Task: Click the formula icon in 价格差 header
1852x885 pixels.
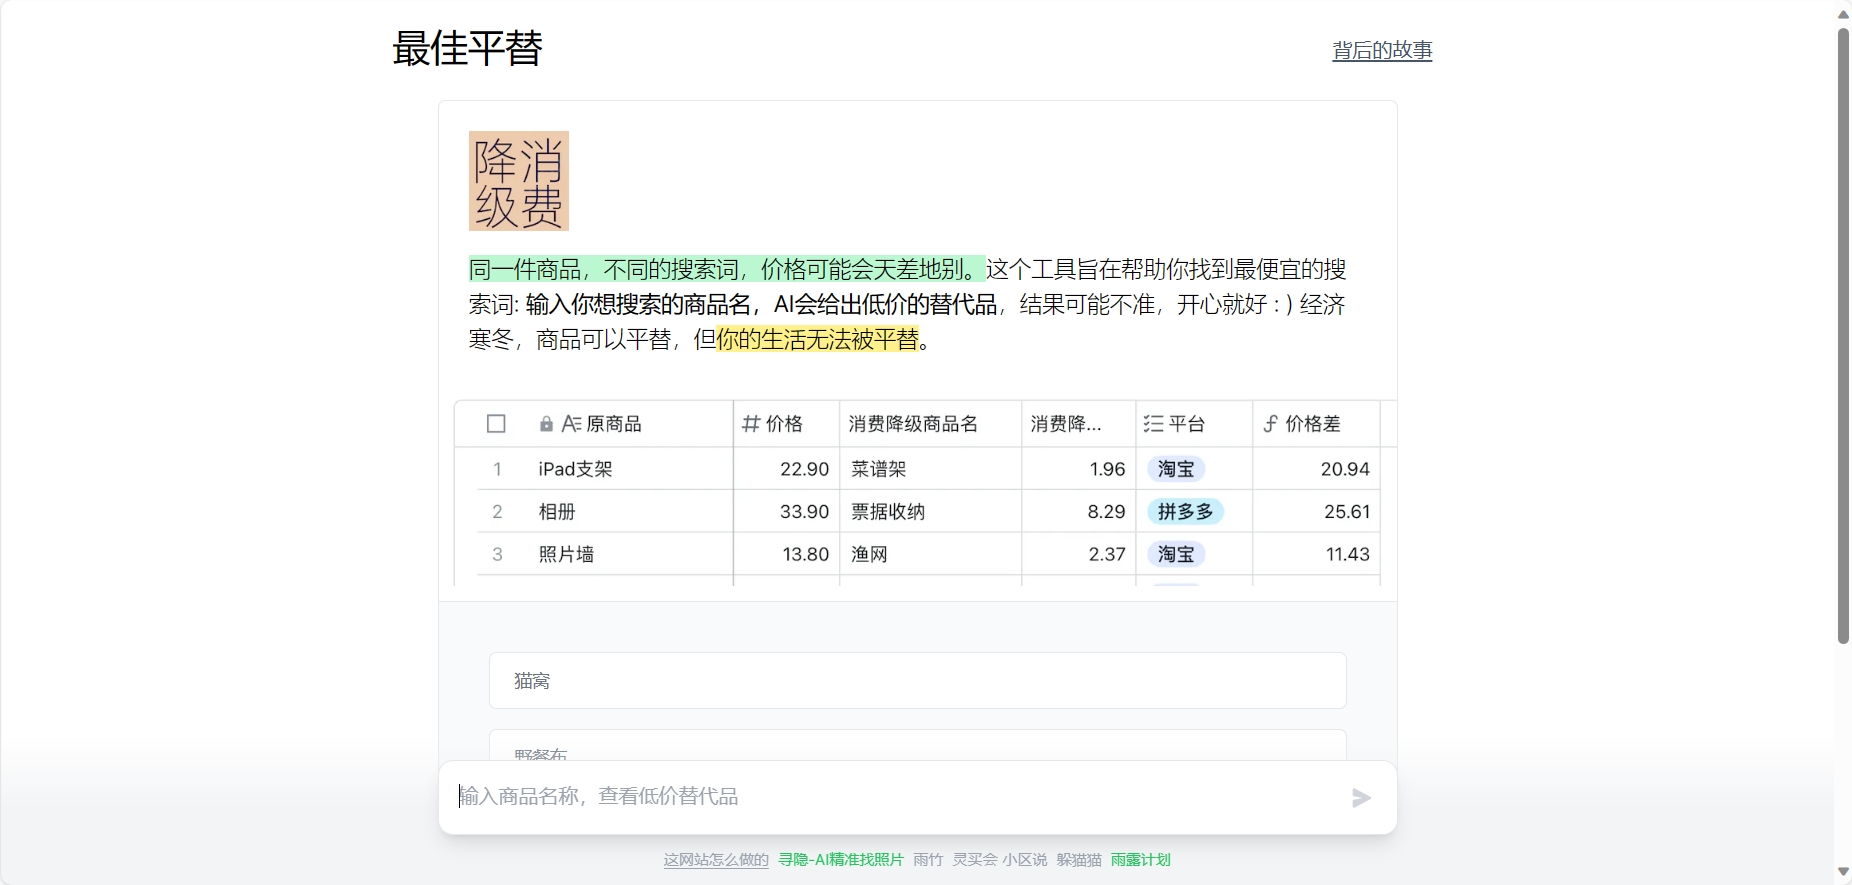Action: pos(1270,424)
